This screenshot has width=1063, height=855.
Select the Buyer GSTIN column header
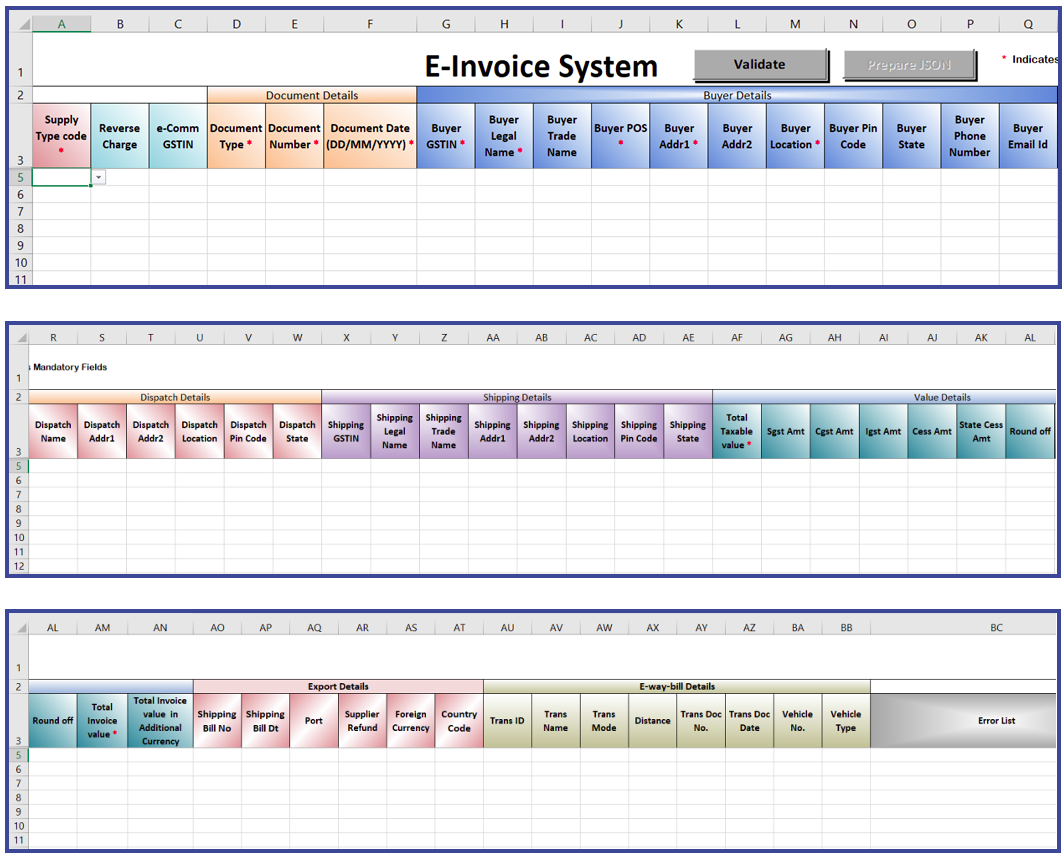pyautogui.click(x=444, y=134)
